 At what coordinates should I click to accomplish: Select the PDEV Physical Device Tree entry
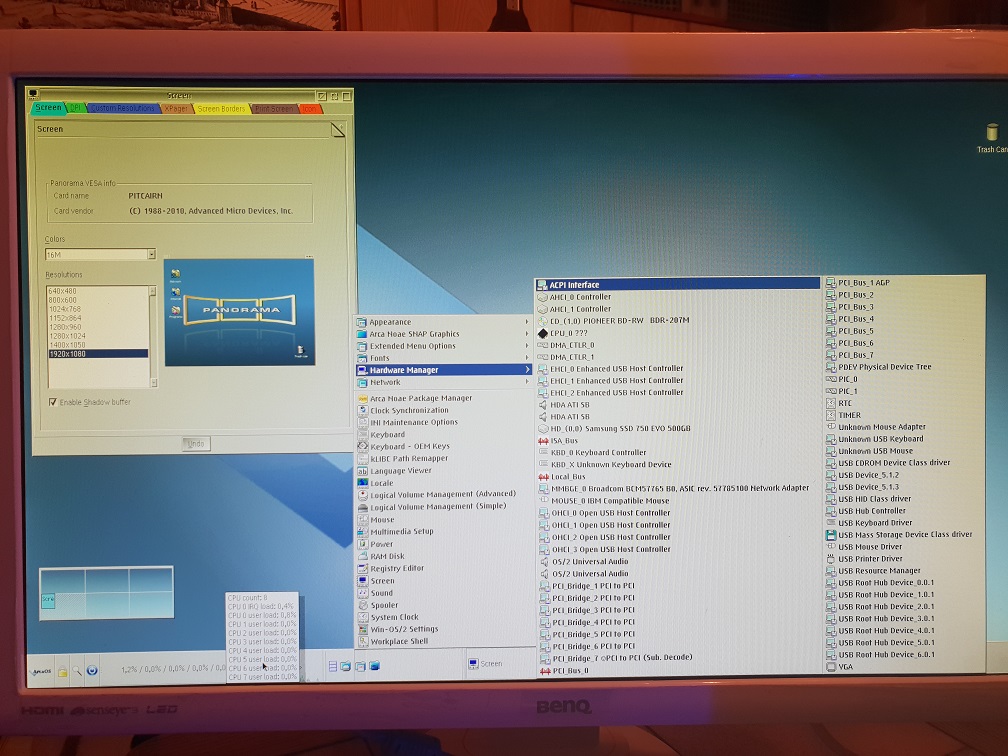(x=904, y=367)
